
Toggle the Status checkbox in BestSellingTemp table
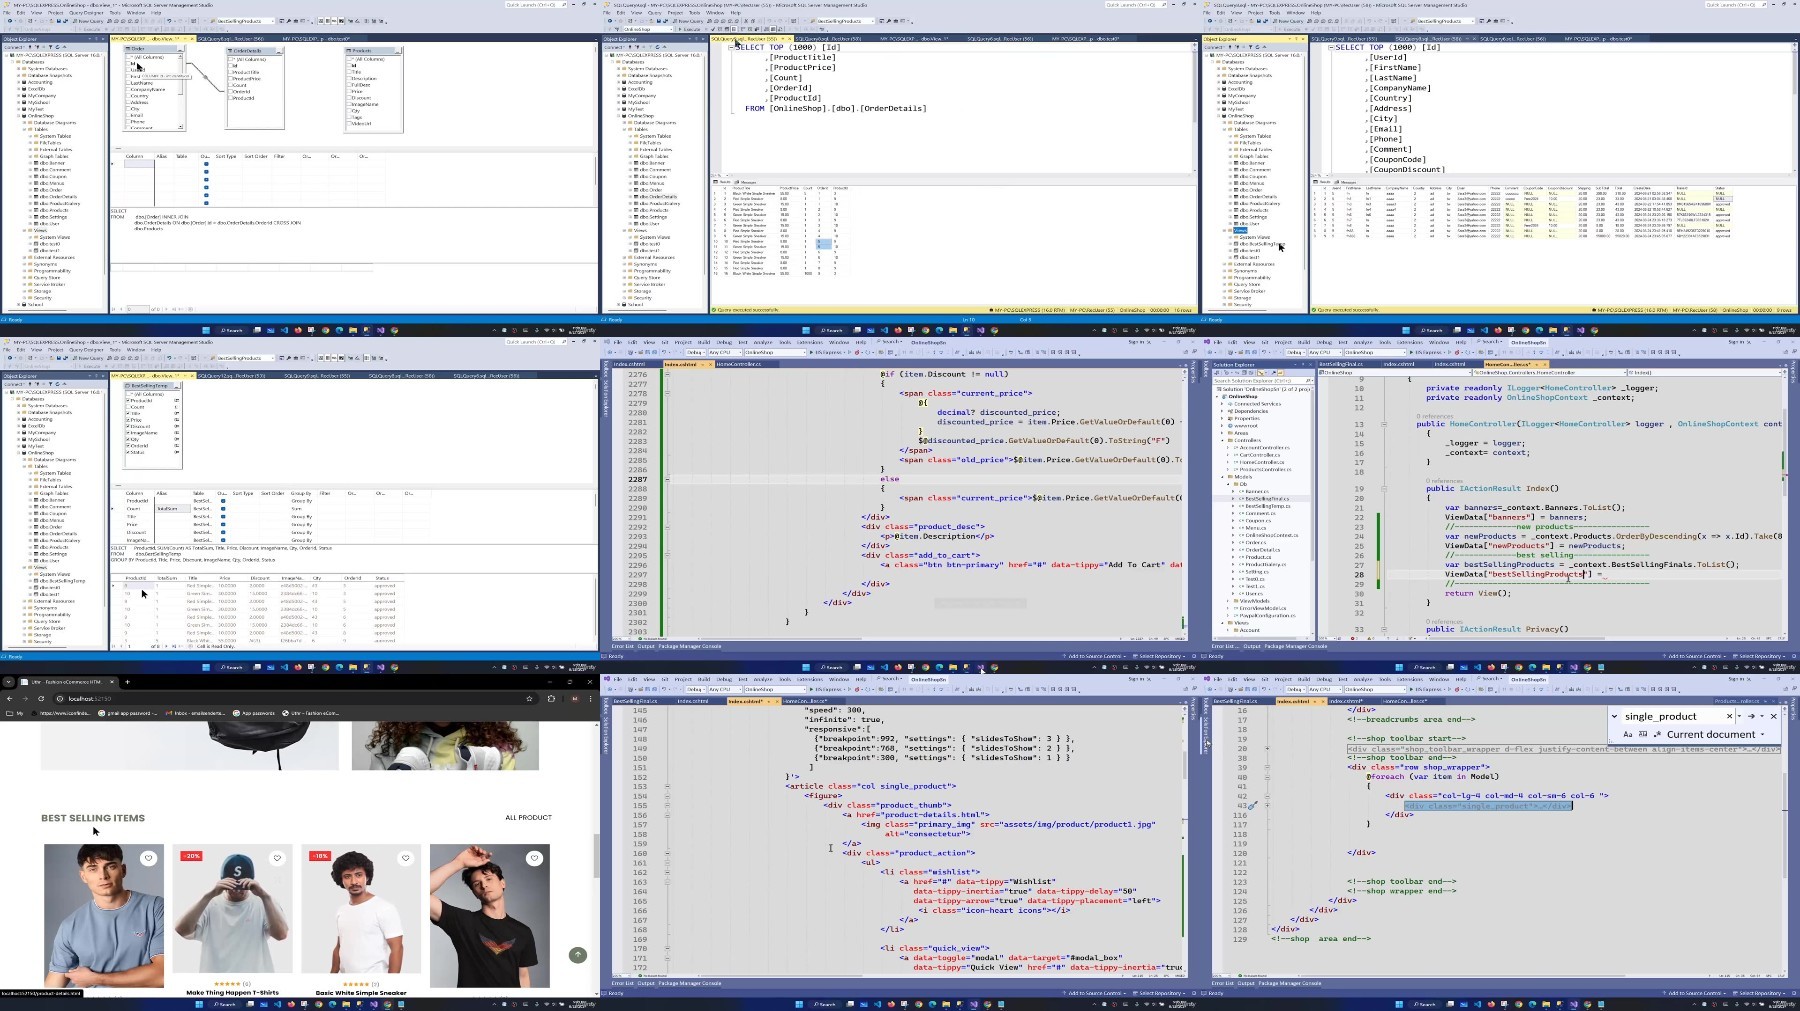coord(129,452)
